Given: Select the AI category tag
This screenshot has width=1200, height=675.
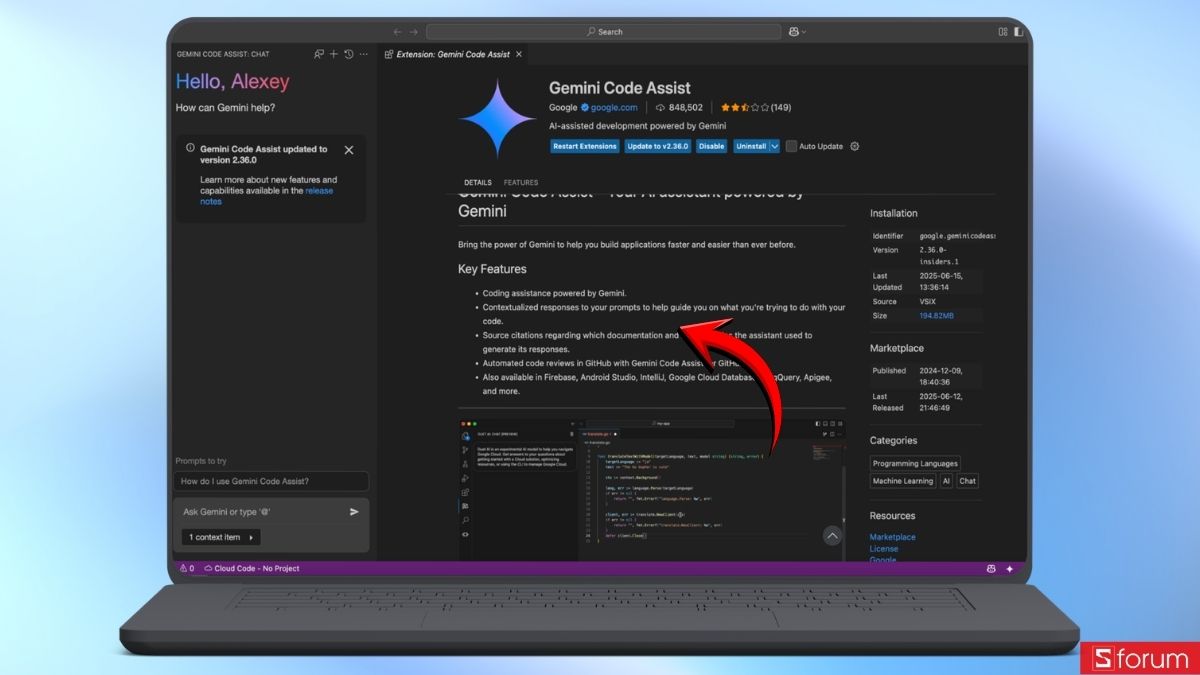Looking at the screenshot, I should point(946,481).
